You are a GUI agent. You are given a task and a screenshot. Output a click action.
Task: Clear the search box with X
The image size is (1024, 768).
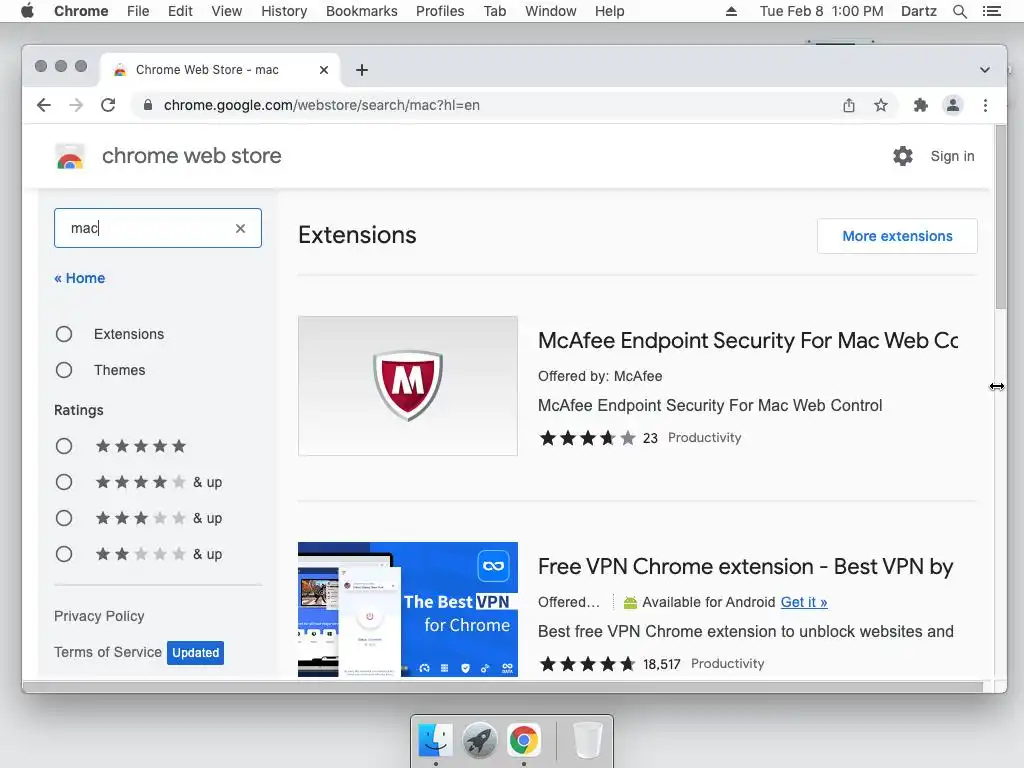click(x=240, y=228)
